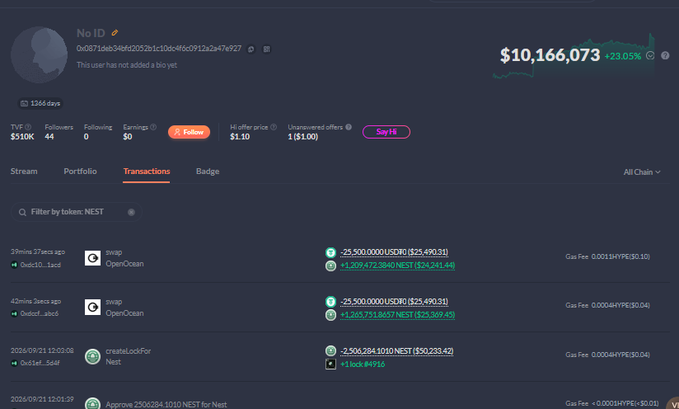Click the OpenOcean icon in the 39mins swap
The width and height of the screenshot is (679, 409).
coord(92,258)
